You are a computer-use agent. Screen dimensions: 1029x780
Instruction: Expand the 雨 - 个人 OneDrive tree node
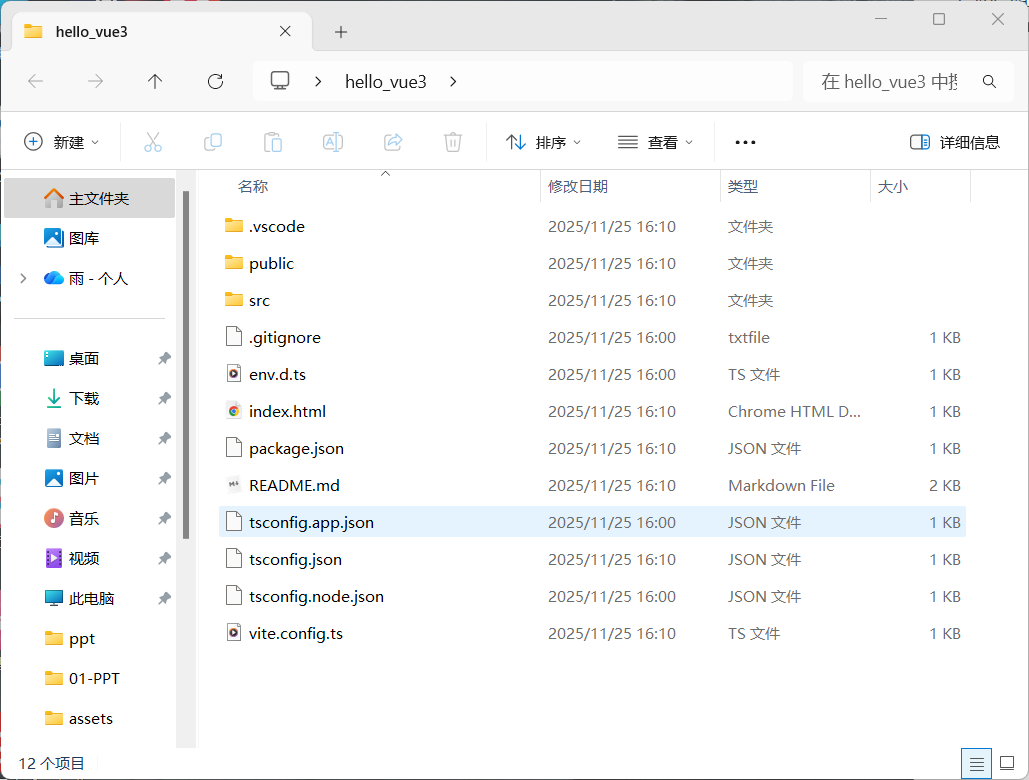pyautogui.click(x=24, y=278)
